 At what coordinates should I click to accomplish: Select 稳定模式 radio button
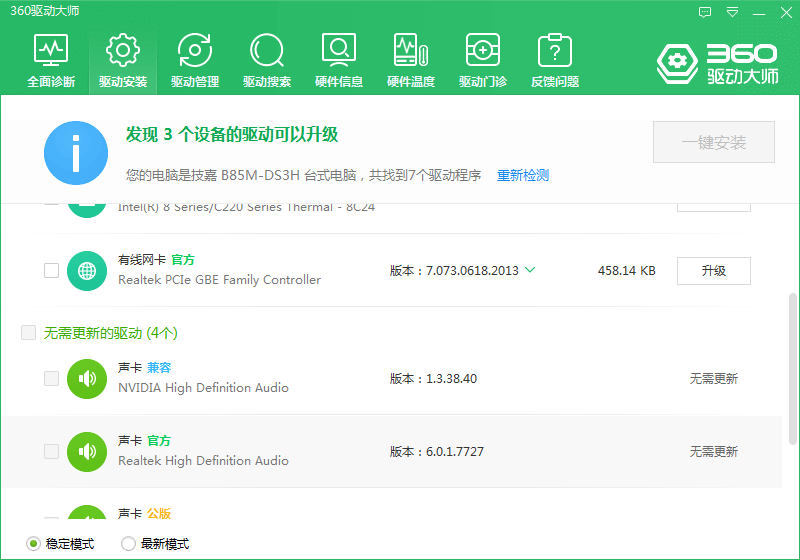tap(33, 544)
